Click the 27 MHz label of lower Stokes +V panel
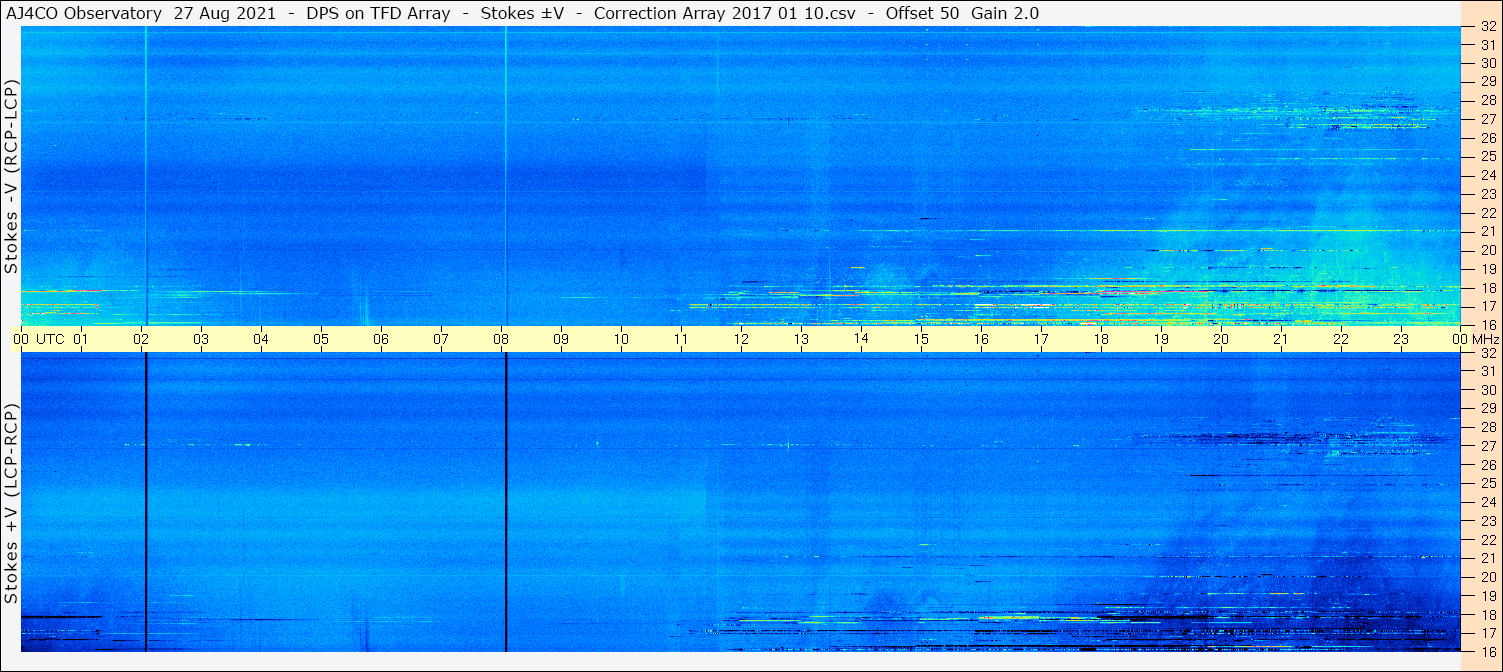 pos(1487,446)
